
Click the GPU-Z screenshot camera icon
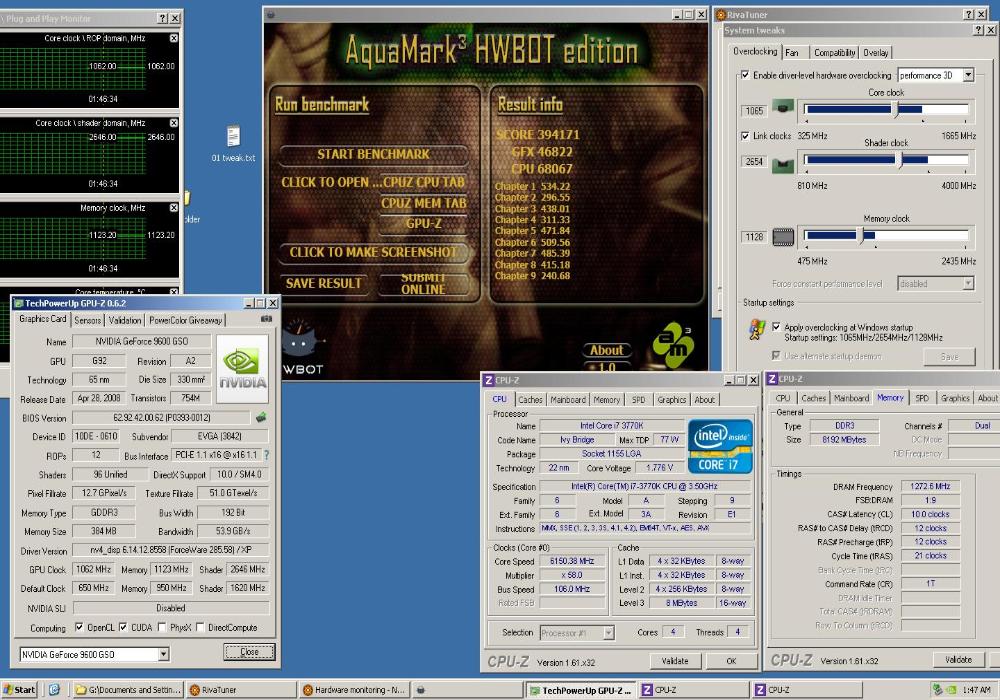[x=267, y=319]
